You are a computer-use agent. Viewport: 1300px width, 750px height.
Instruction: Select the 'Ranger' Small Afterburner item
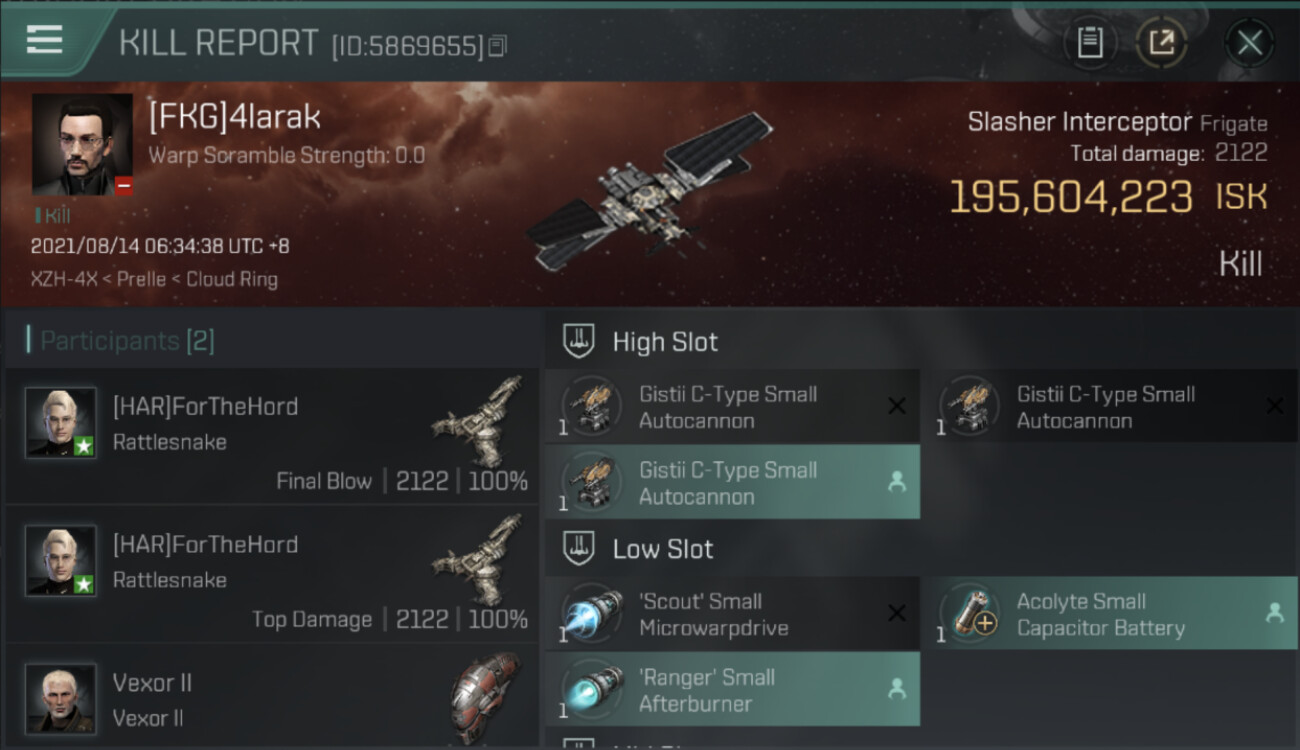point(732,689)
